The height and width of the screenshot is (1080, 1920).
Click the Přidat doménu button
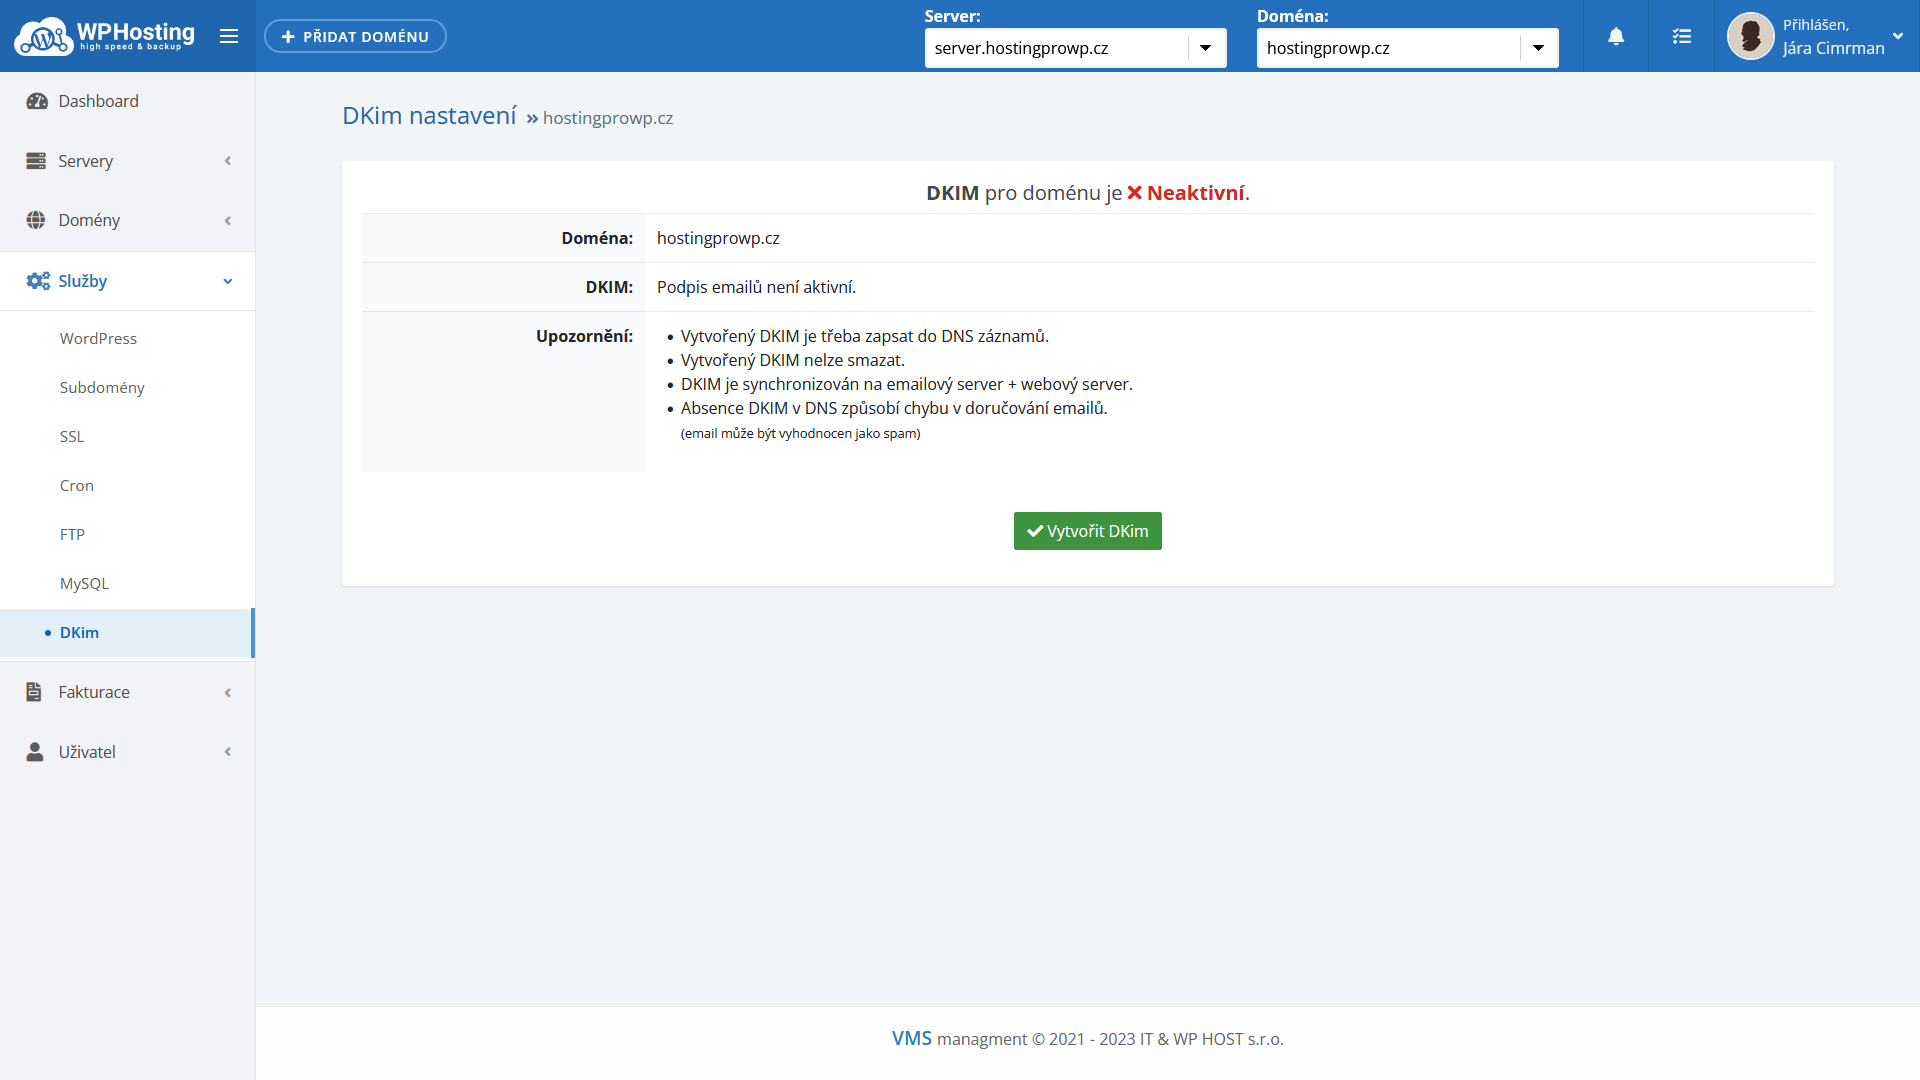tap(355, 36)
